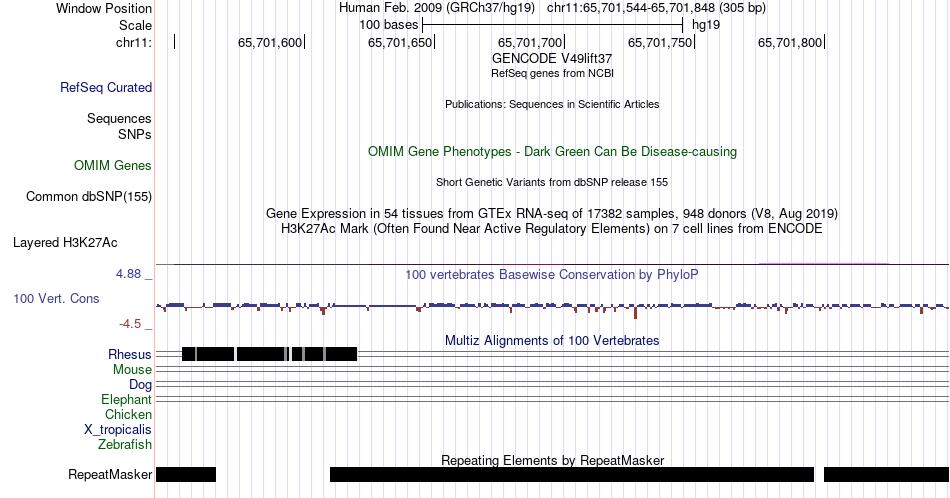Click the -4.5 PhyloP lower value
This screenshot has height=498, width=950.
130,324
